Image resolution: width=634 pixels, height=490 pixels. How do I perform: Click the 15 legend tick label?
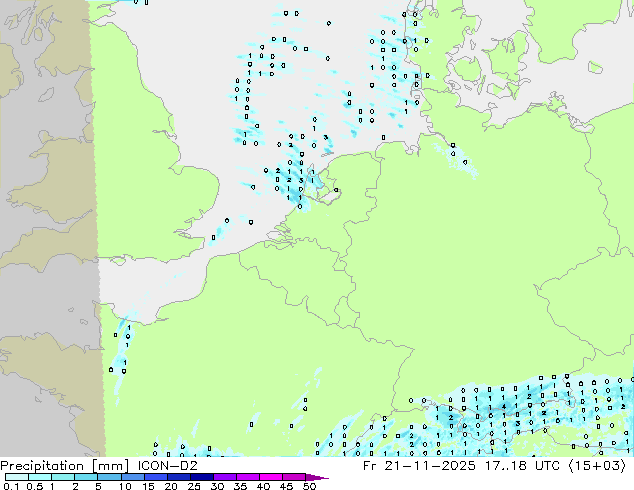pos(148,486)
